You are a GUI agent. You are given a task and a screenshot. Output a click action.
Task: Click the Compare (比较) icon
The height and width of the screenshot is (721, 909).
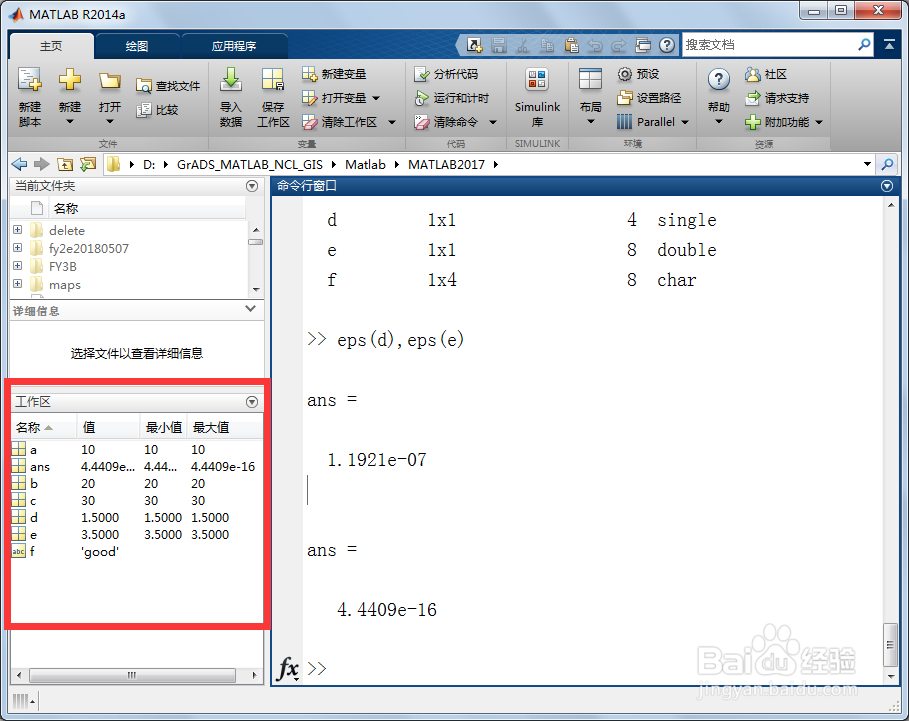pyautogui.click(x=143, y=110)
